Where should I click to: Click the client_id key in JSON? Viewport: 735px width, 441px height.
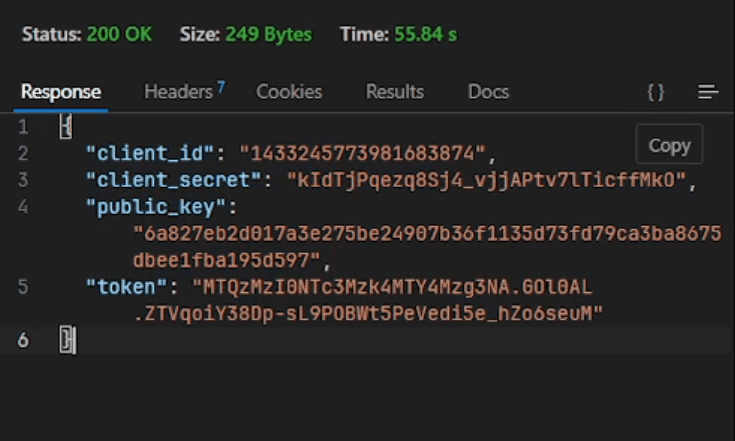click(152, 154)
